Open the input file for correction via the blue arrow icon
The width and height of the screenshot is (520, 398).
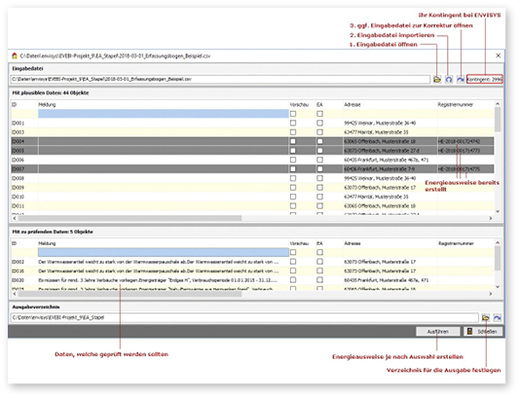pos(460,80)
